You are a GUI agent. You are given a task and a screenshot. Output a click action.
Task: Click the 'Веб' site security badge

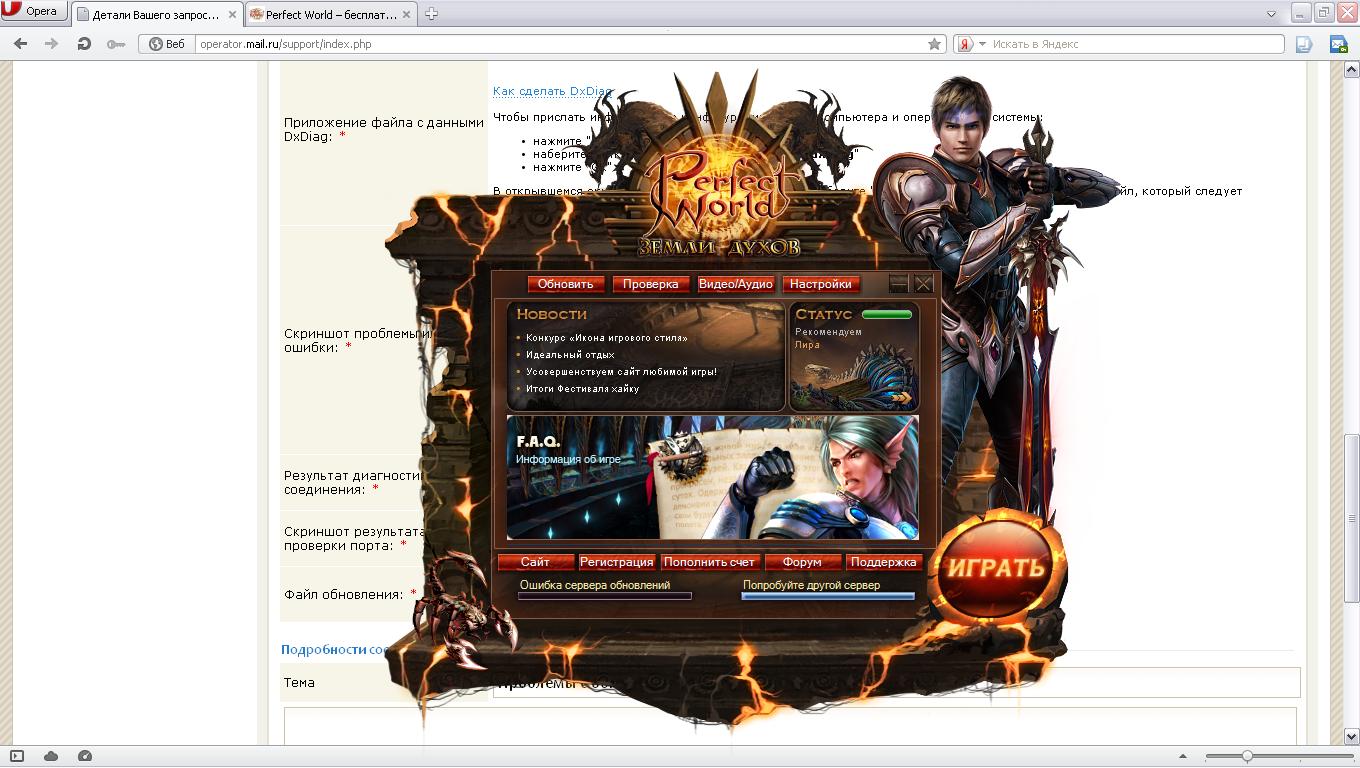(167, 44)
